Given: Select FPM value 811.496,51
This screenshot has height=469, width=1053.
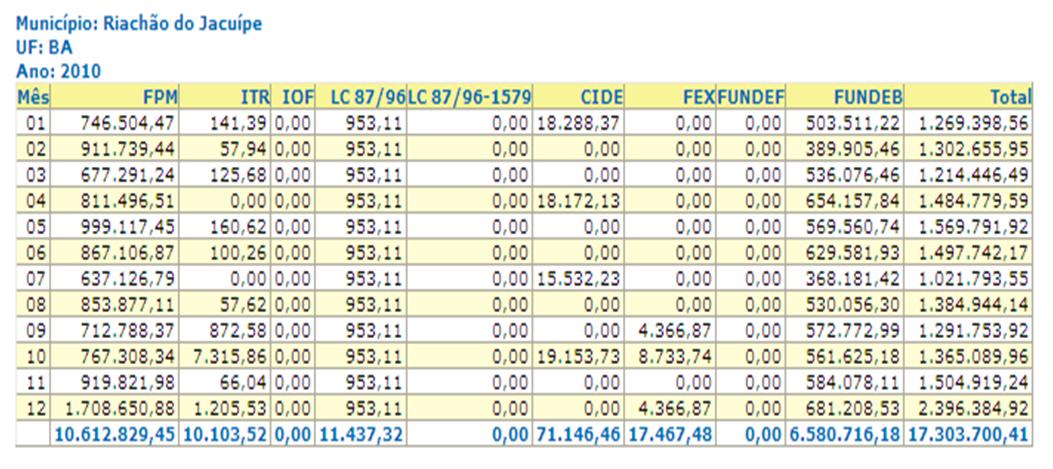Looking at the screenshot, I should pyautogui.click(x=128, y=201).
